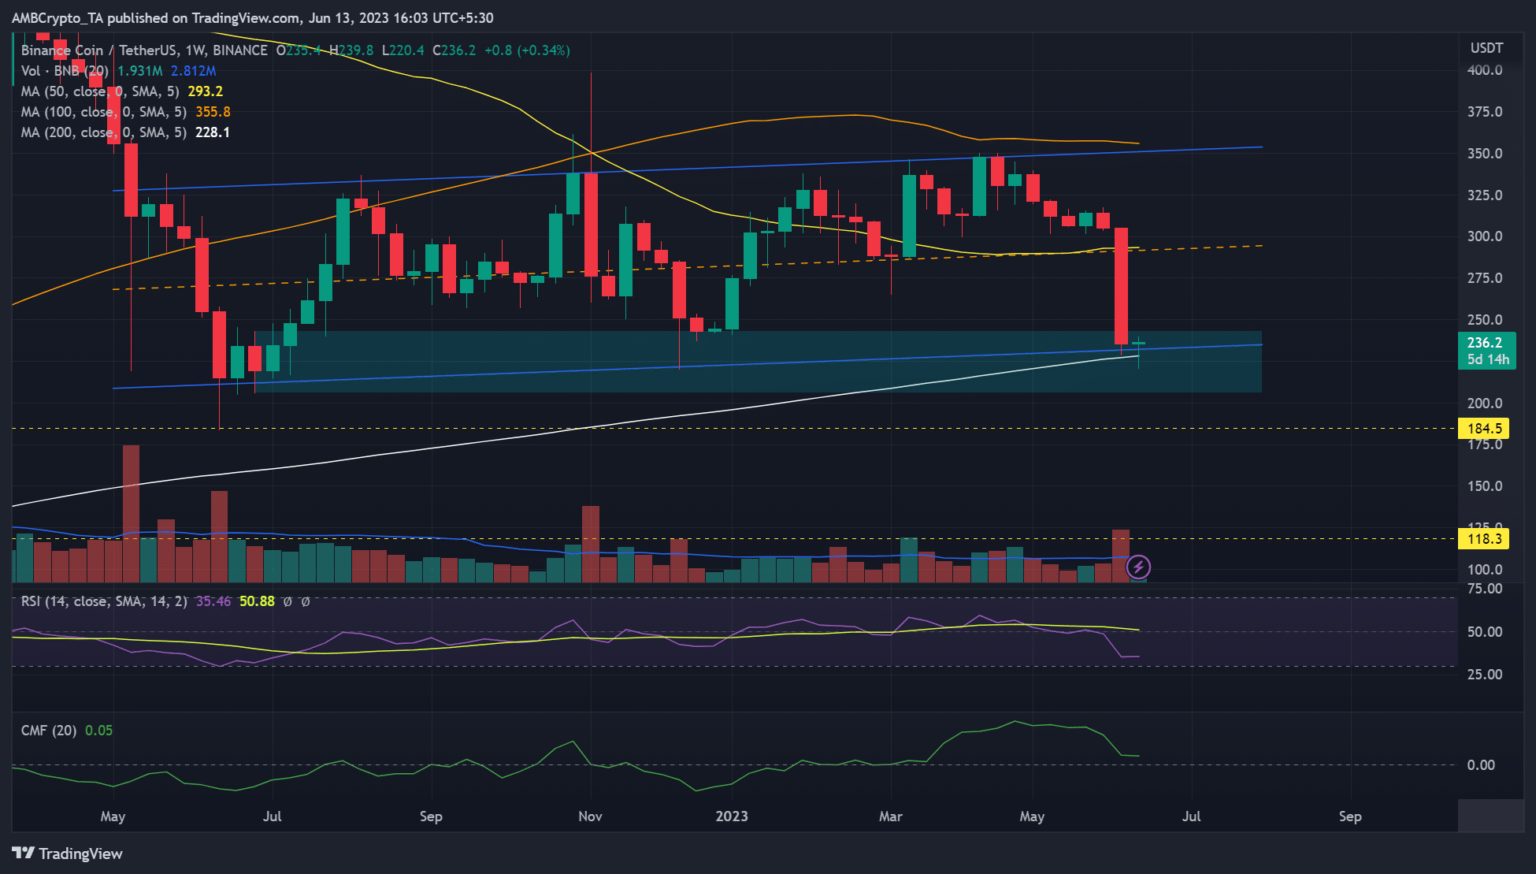
Task: Click the green doji candle at current week
Action: 1138,345
